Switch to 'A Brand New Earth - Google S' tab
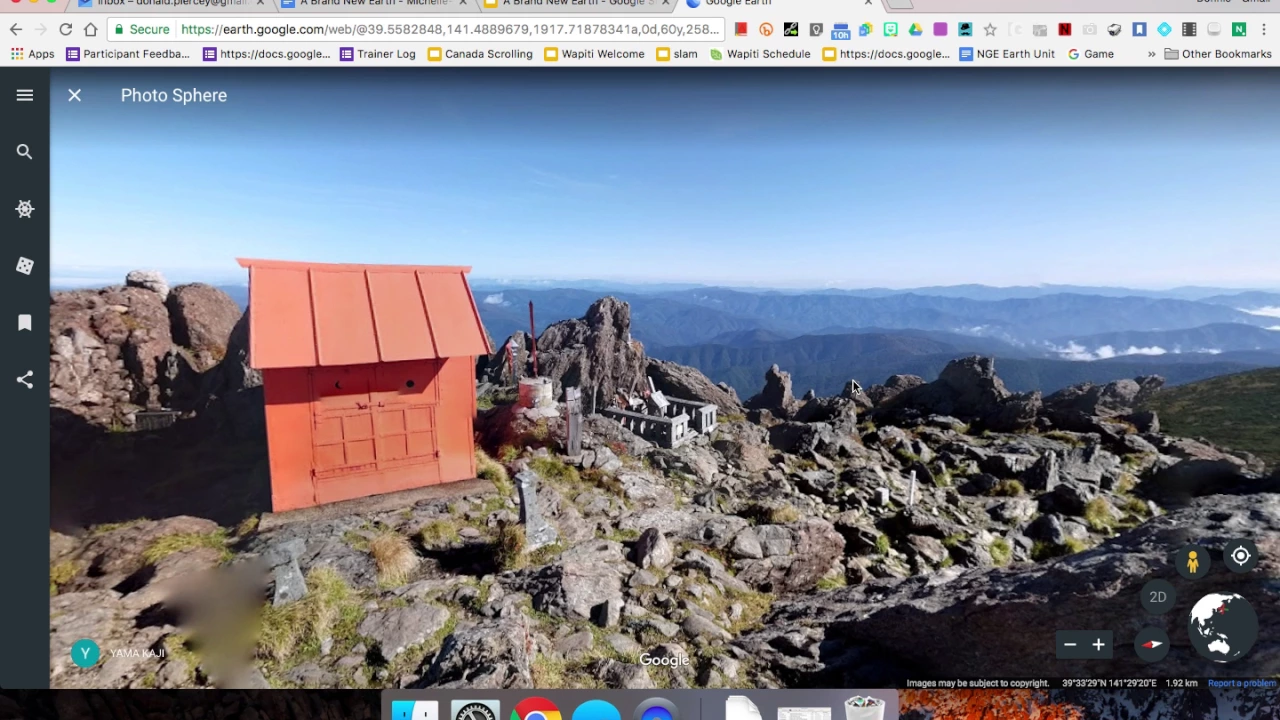 click(577, 3)
